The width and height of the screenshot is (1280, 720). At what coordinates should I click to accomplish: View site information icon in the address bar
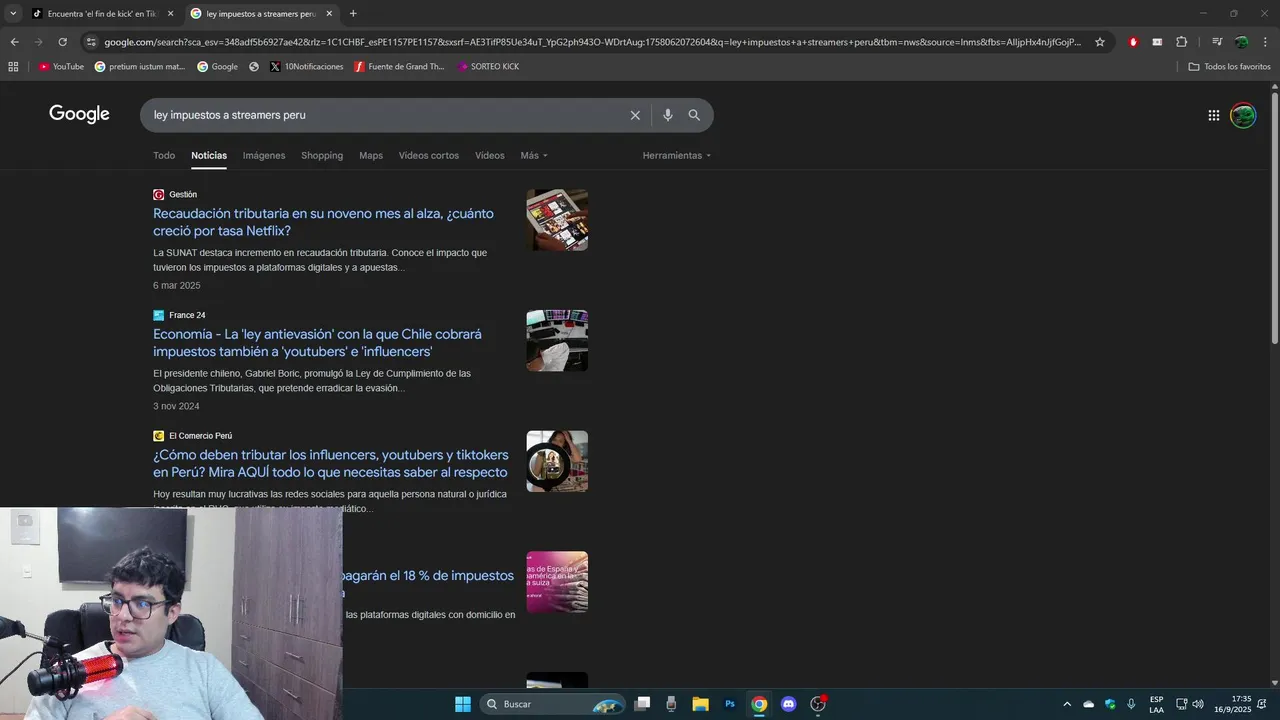[91, 42]
